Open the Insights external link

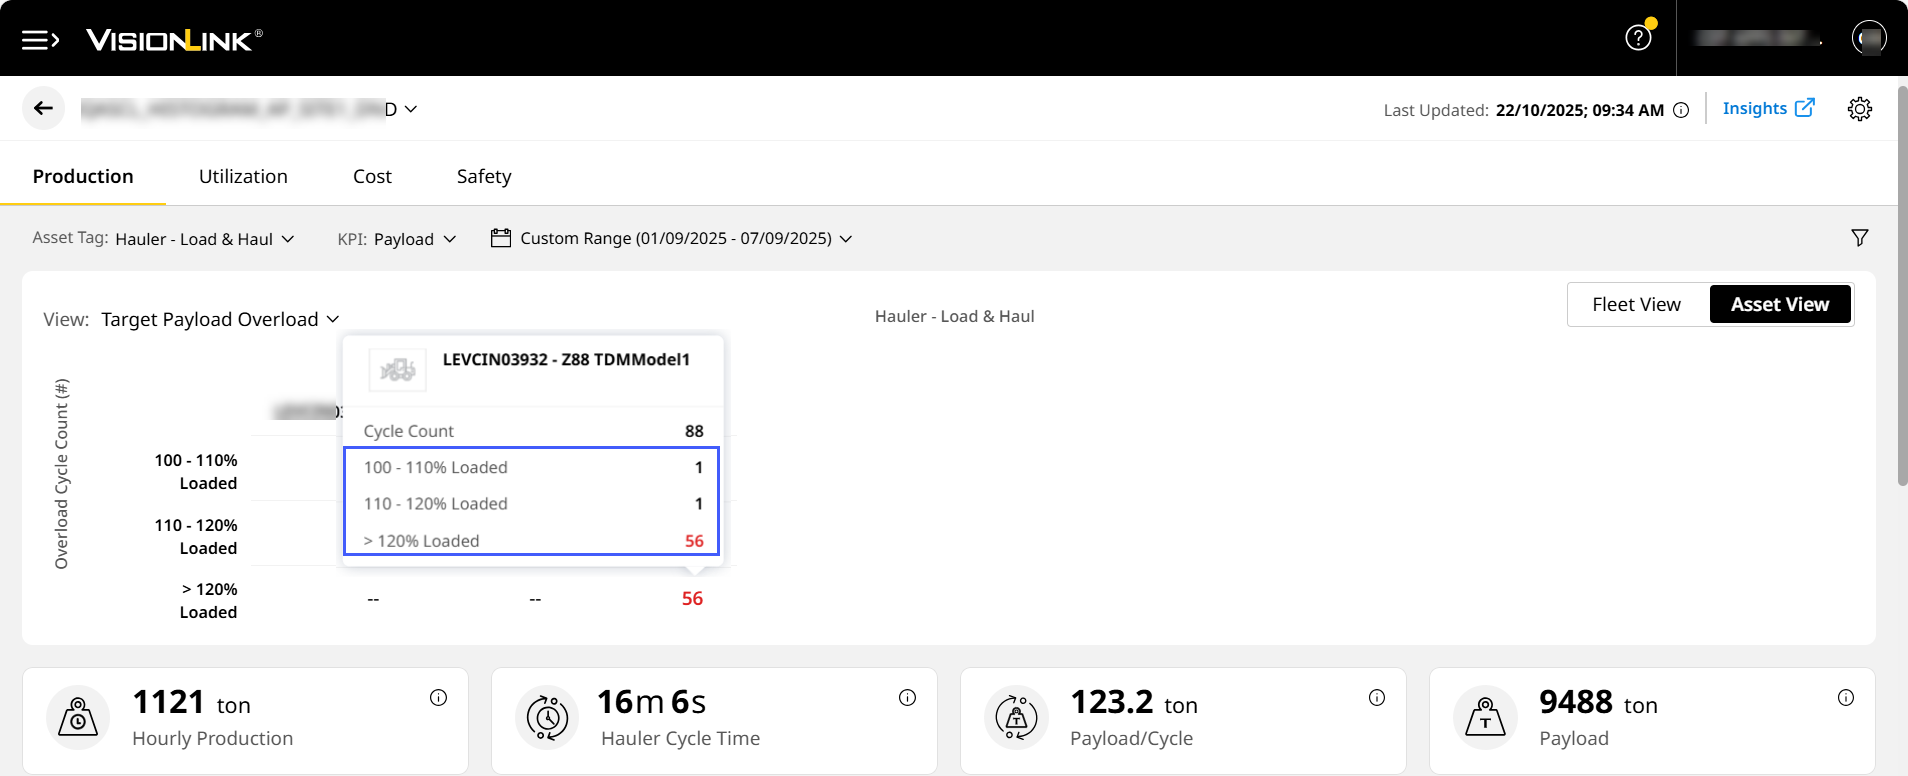point(1767,109)
